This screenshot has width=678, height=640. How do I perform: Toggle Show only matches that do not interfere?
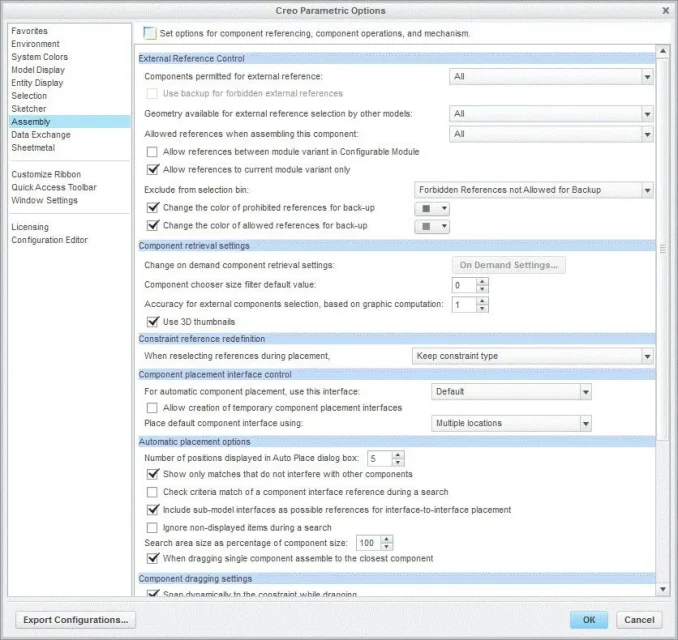point(152,474)
